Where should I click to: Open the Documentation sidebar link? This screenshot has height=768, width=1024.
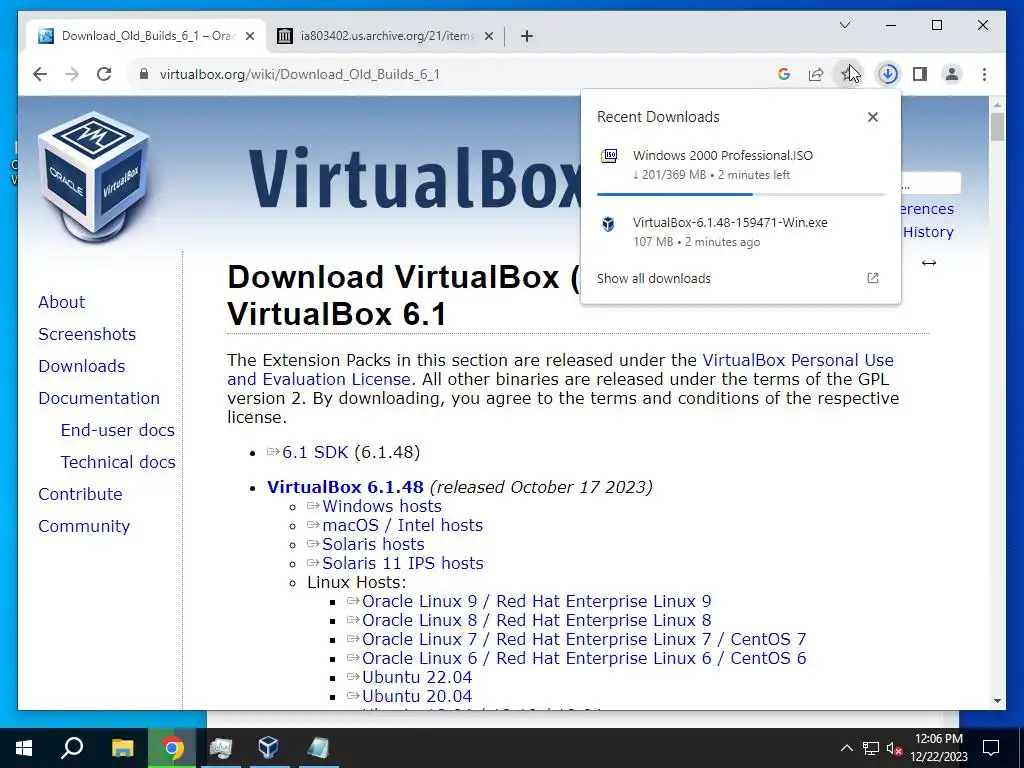pos(99,398)
